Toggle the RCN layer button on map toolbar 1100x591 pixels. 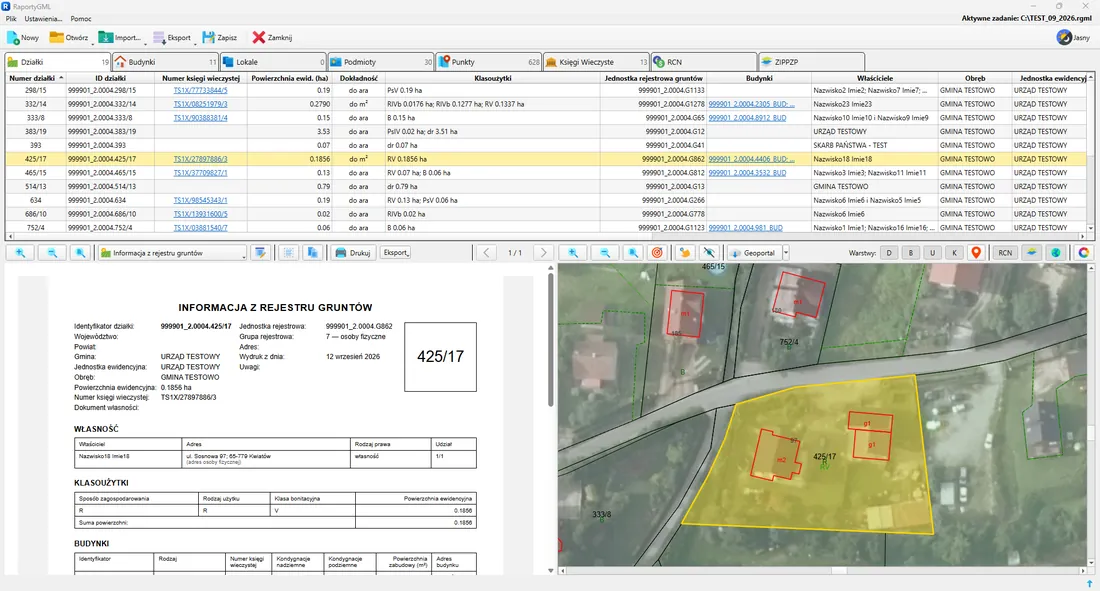[1005, 253]
